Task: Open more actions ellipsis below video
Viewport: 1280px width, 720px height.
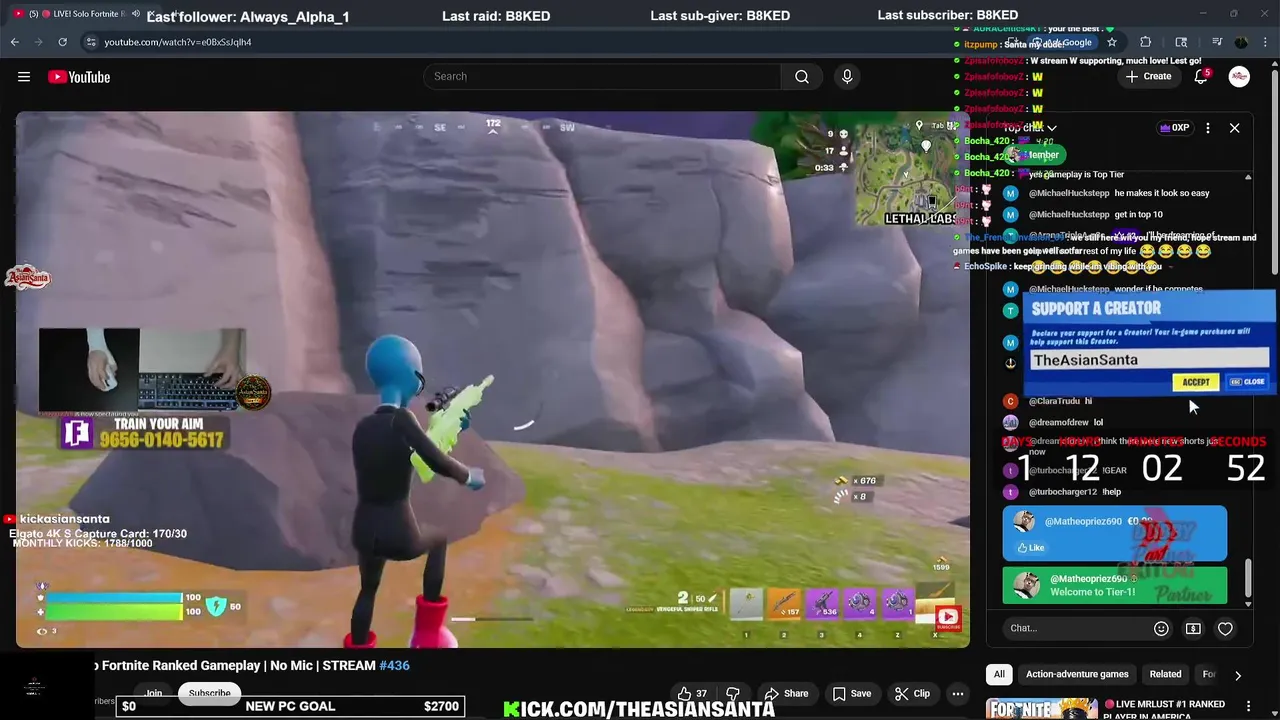Action: click(x=957, y=693)
